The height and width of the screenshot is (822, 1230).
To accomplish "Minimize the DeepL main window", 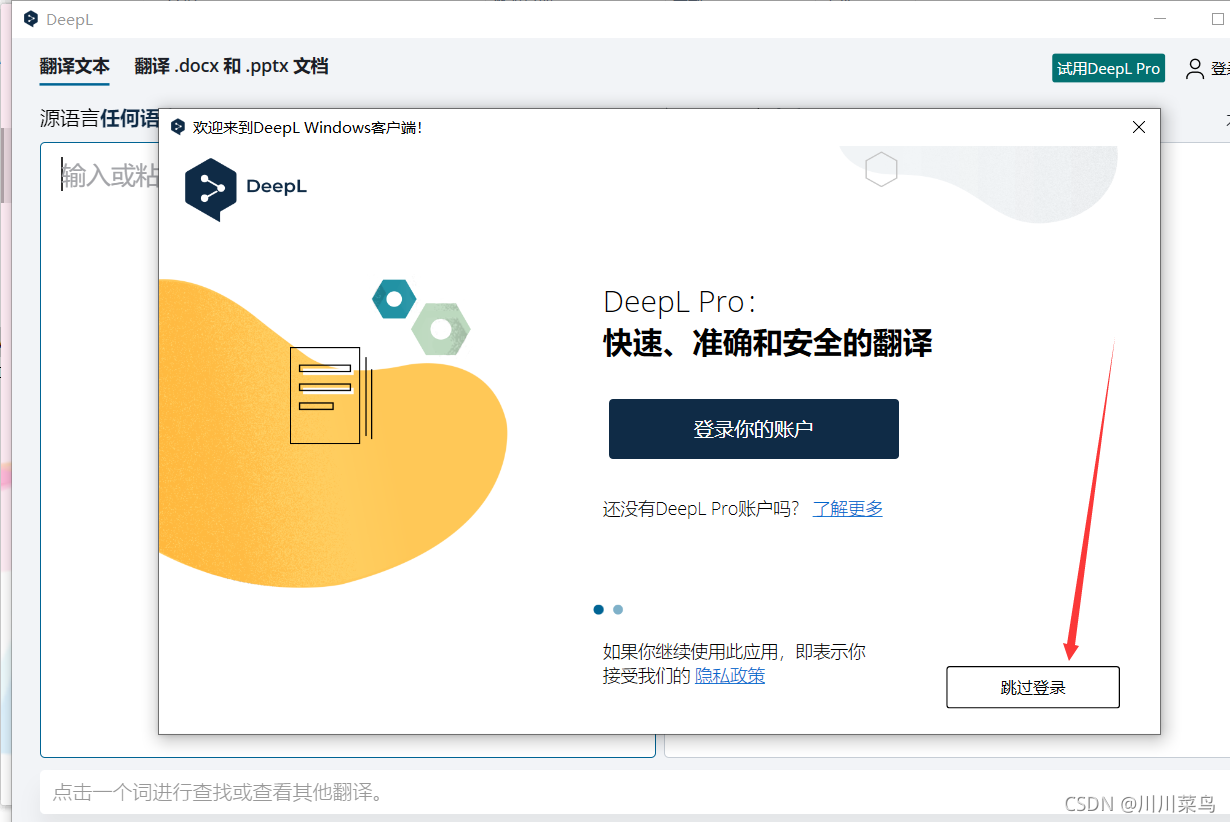I will (1160, 19).
